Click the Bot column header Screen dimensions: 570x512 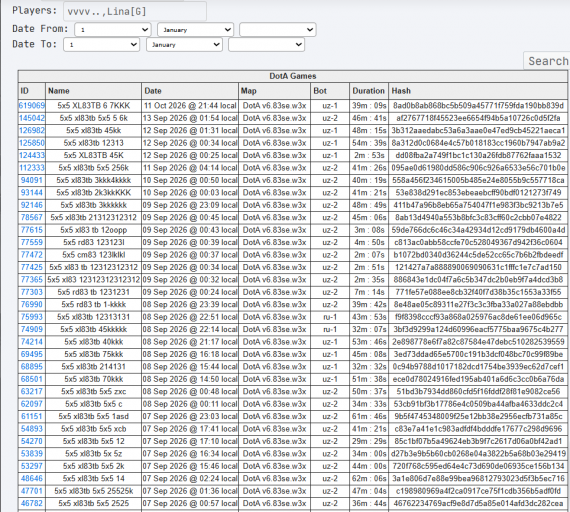coord(330,91)
